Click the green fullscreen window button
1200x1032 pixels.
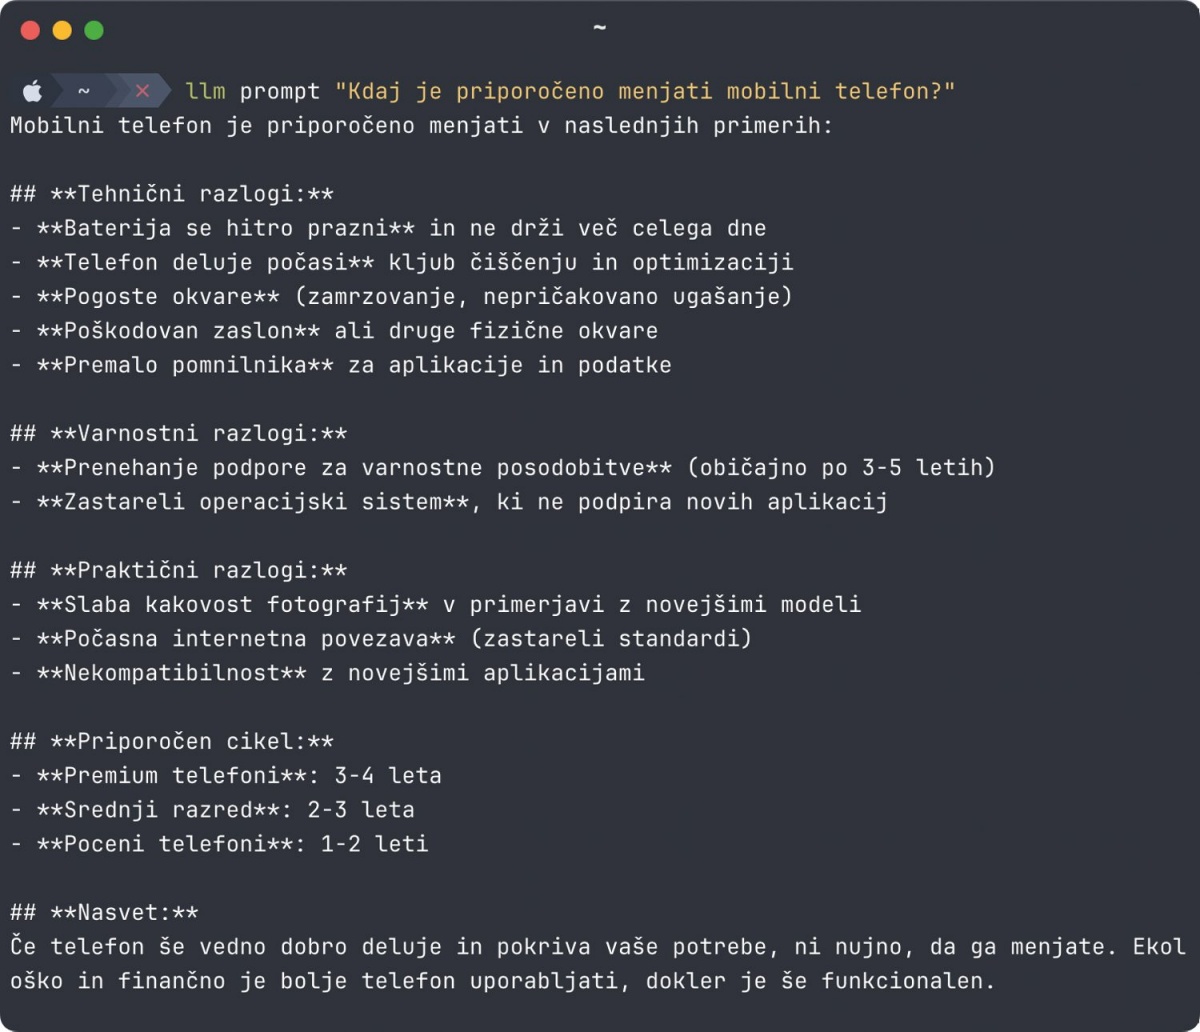click(x=94, y=31)
